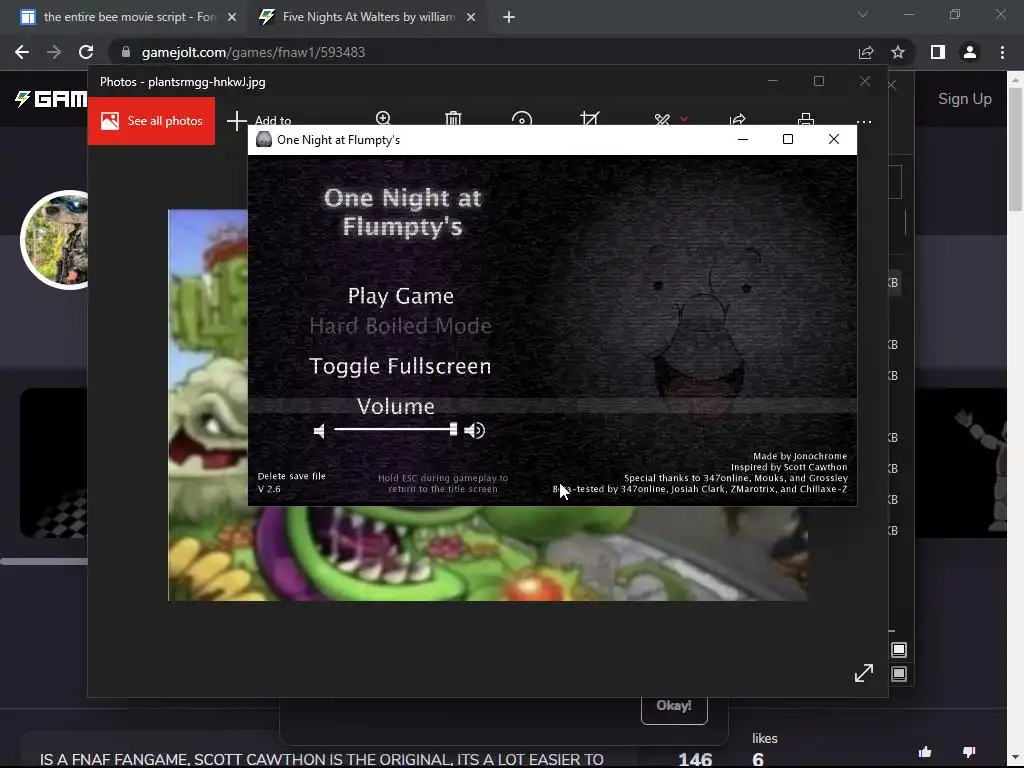Click the Okay! button on the page
Screen dimensions: 1024x768
coord(674,706)
